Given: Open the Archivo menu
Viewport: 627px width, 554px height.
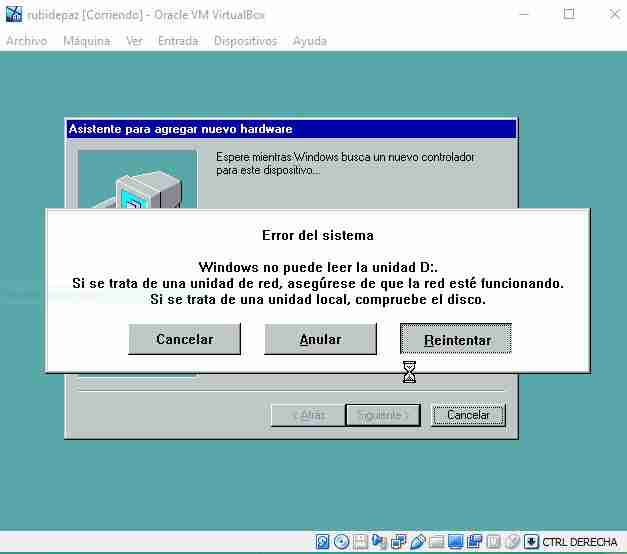Looking at the screenshot, I should coord(26,41).
